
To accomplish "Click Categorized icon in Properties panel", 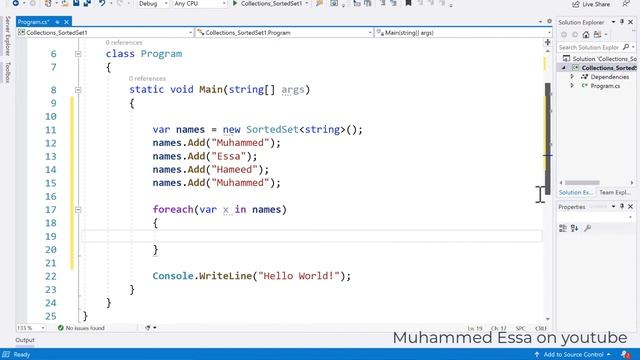I will click(x=563, y=228).
